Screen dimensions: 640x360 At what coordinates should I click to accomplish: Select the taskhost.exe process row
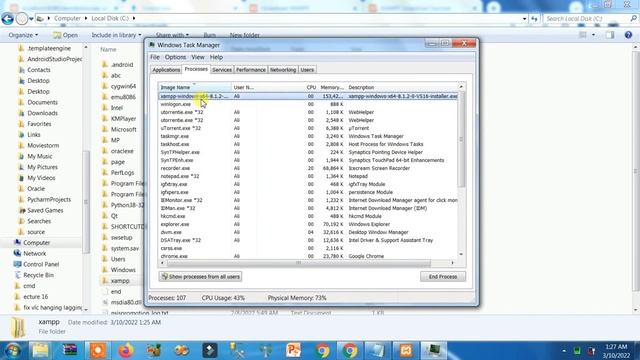coord(308,144)
